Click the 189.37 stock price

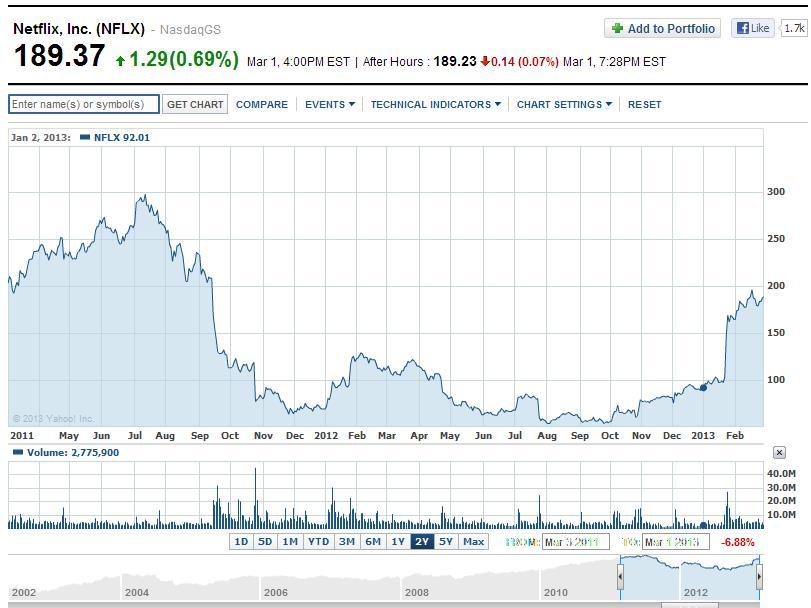59,56
